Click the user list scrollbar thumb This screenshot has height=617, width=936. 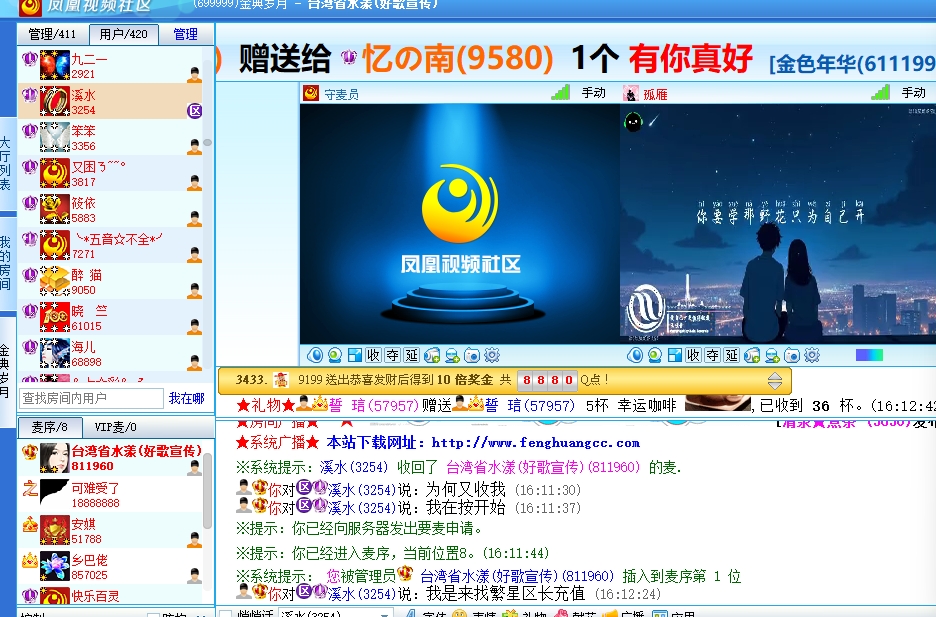207,142
